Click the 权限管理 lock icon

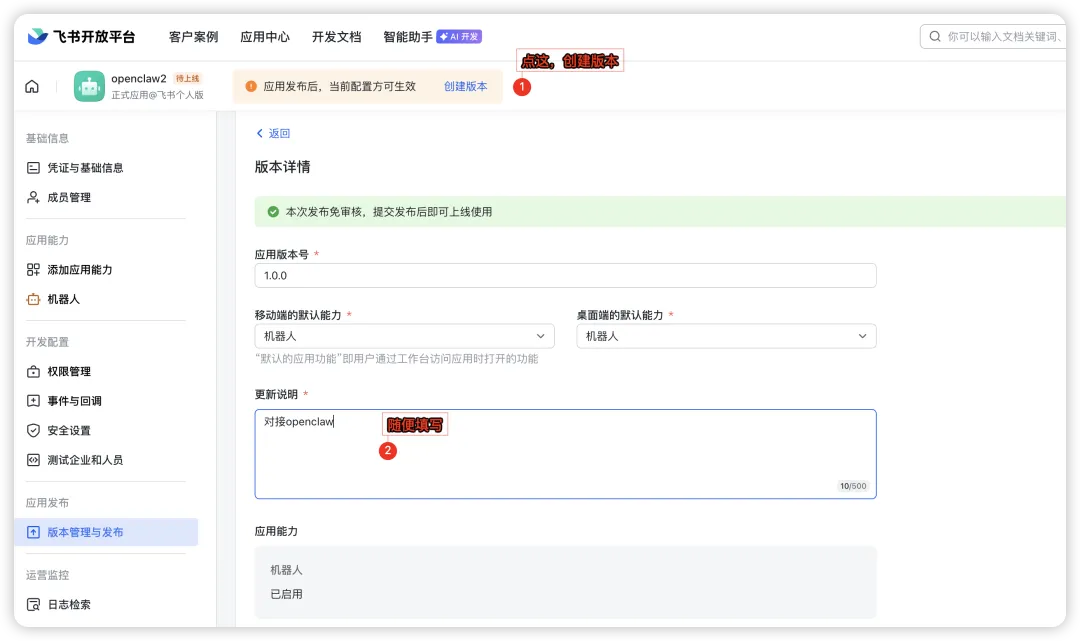pyautogui.click(x=33, y=372)
